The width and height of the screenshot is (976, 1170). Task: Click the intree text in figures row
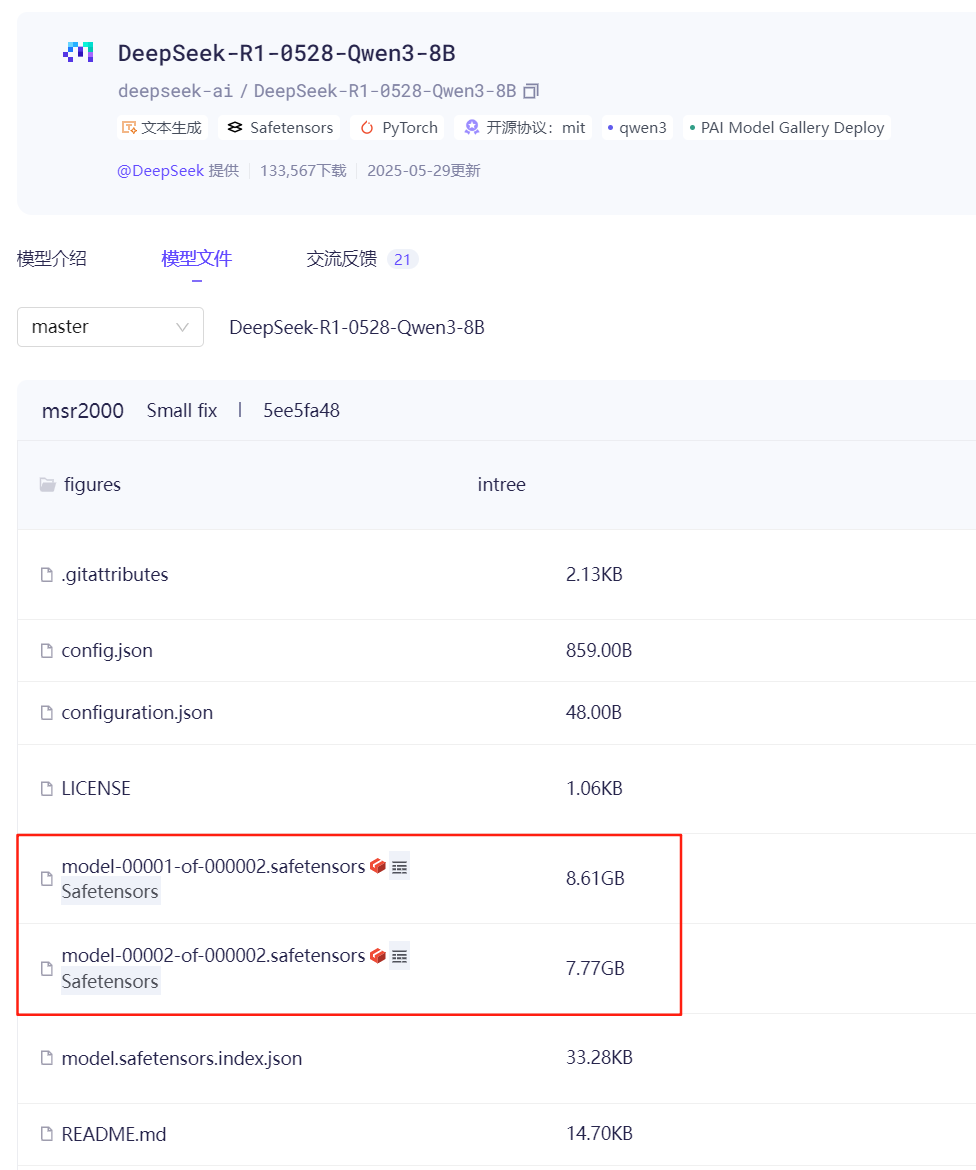pyautogui.click(x=501, y=485)
